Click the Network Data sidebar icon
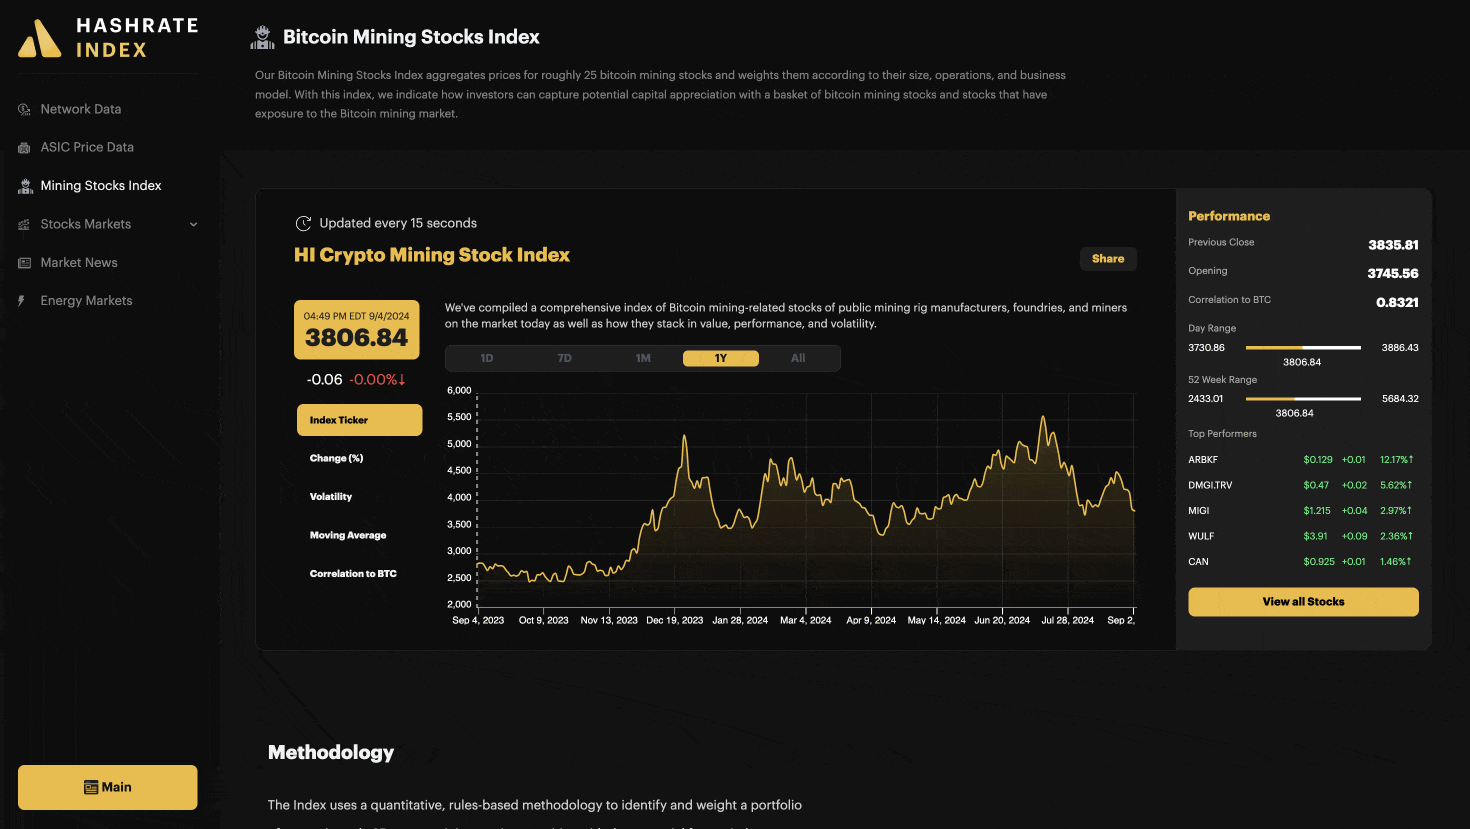This screenshot has width=1470, height=829. [24, 109]
